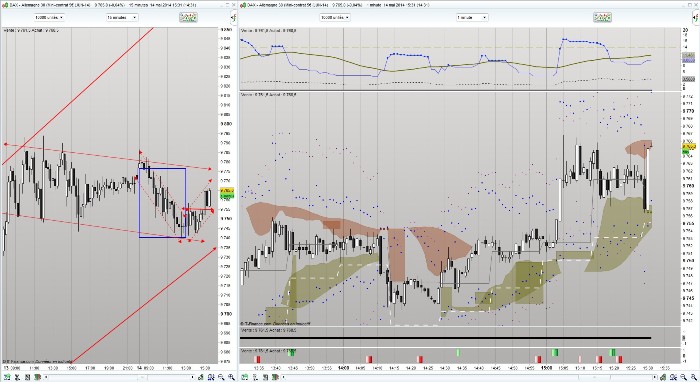
Task: Click the DAX window icon in the left chart title bar
Action: [x=4, y=5]
